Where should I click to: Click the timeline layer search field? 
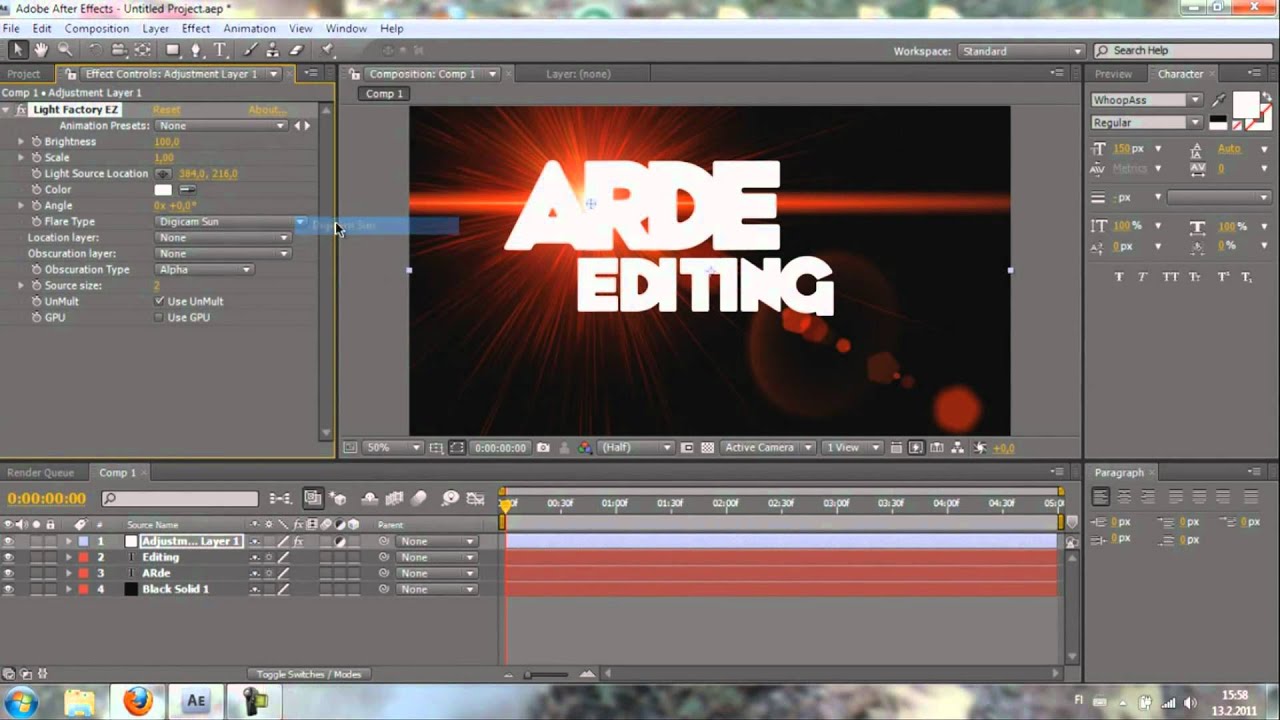(x=180, y=498)
